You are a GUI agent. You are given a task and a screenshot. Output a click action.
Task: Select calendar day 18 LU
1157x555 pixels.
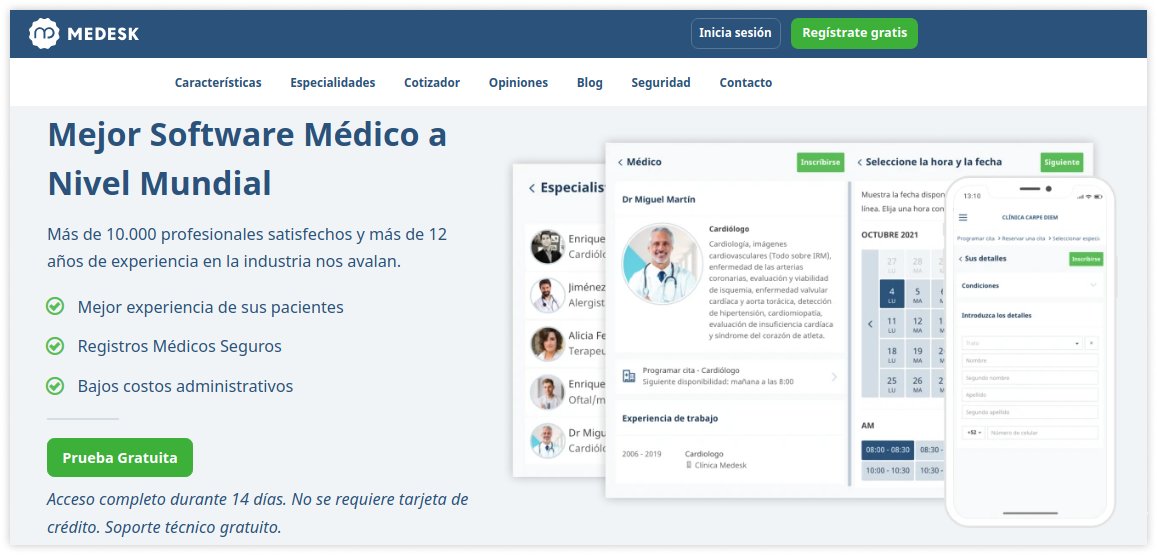[x=892, y=355]
